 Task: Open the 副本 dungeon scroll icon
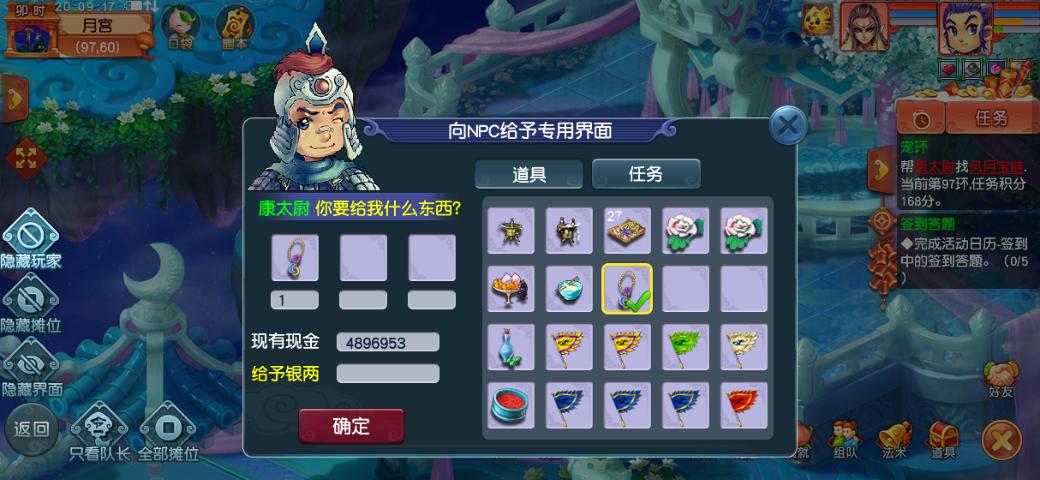236,28
